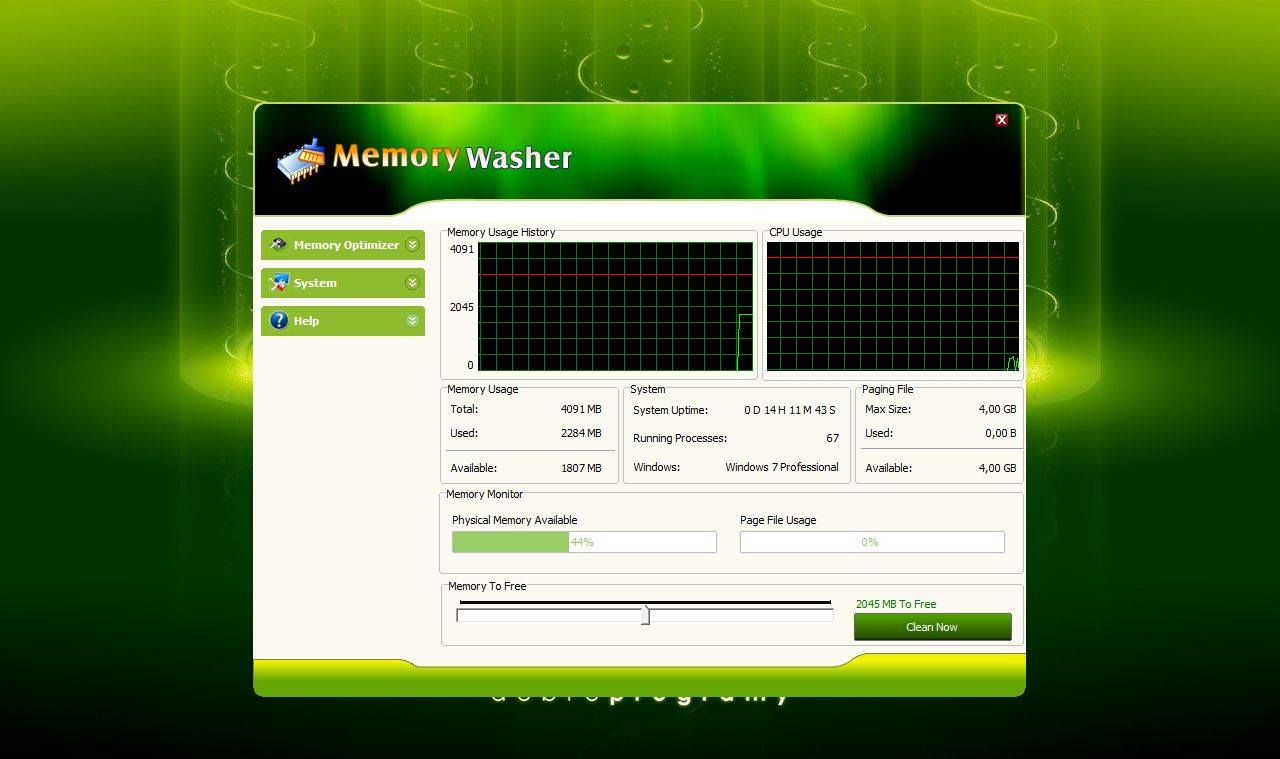
Task: Click the Help question mark icon
Action: coord(279,321)
